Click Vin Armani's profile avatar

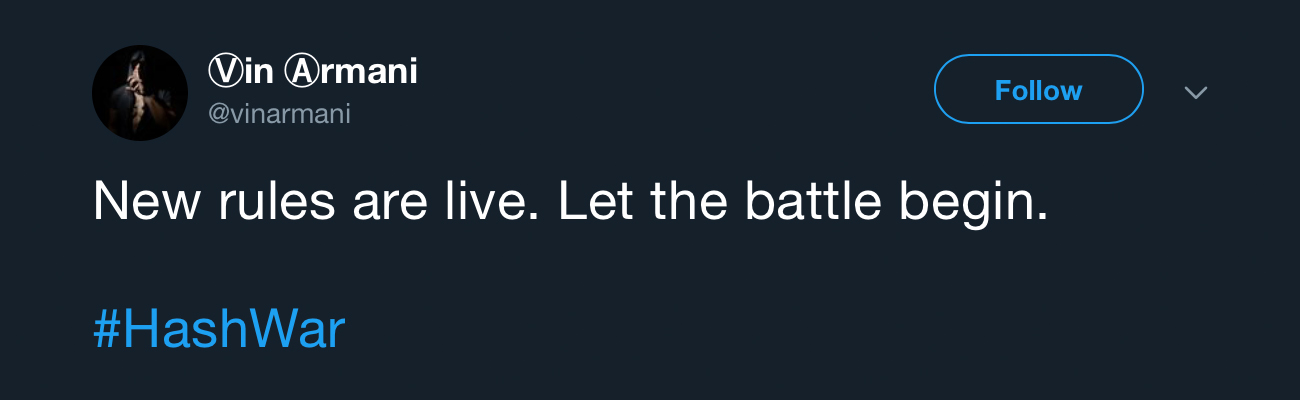click(140, 93)
